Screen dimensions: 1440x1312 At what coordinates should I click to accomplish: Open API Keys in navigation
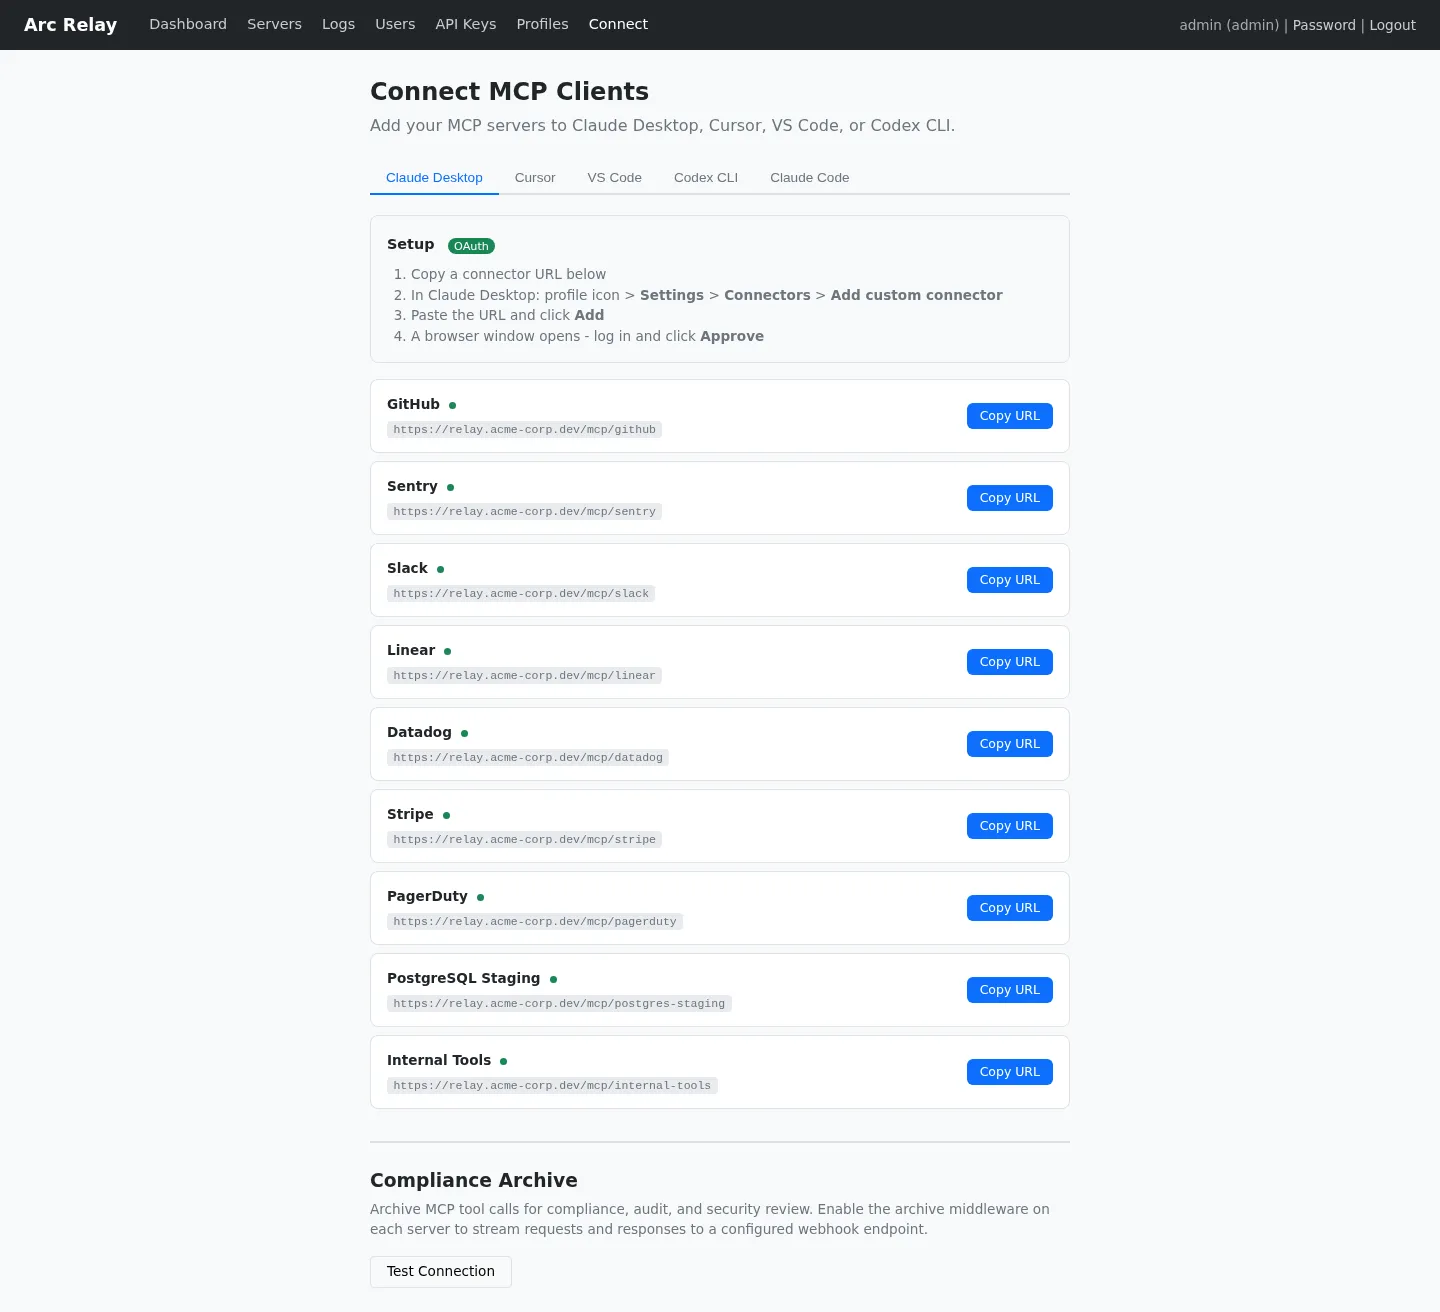click(x=466, y=24)
